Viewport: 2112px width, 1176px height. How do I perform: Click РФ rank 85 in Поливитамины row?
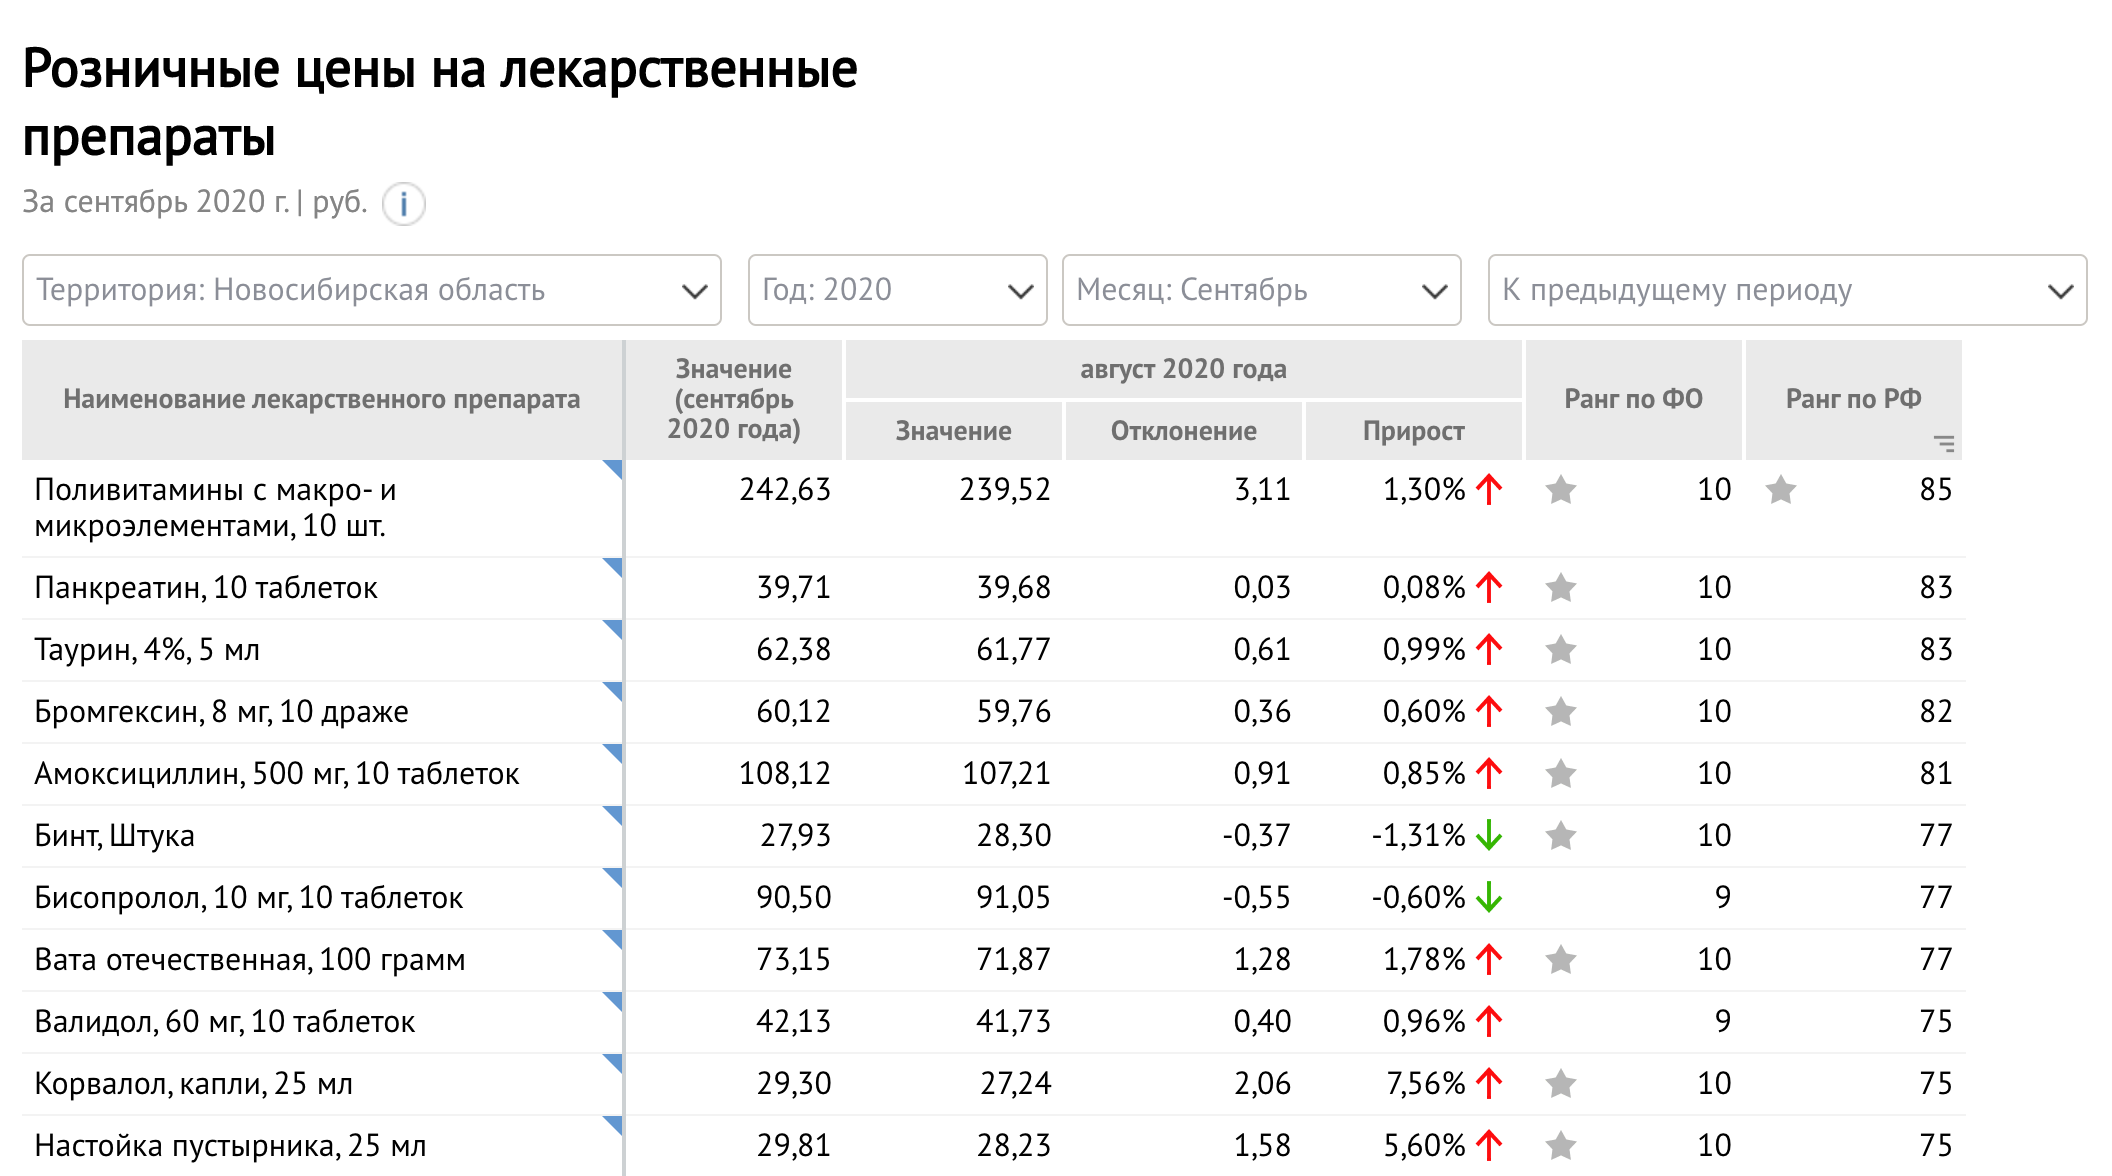pos(1936,490)
